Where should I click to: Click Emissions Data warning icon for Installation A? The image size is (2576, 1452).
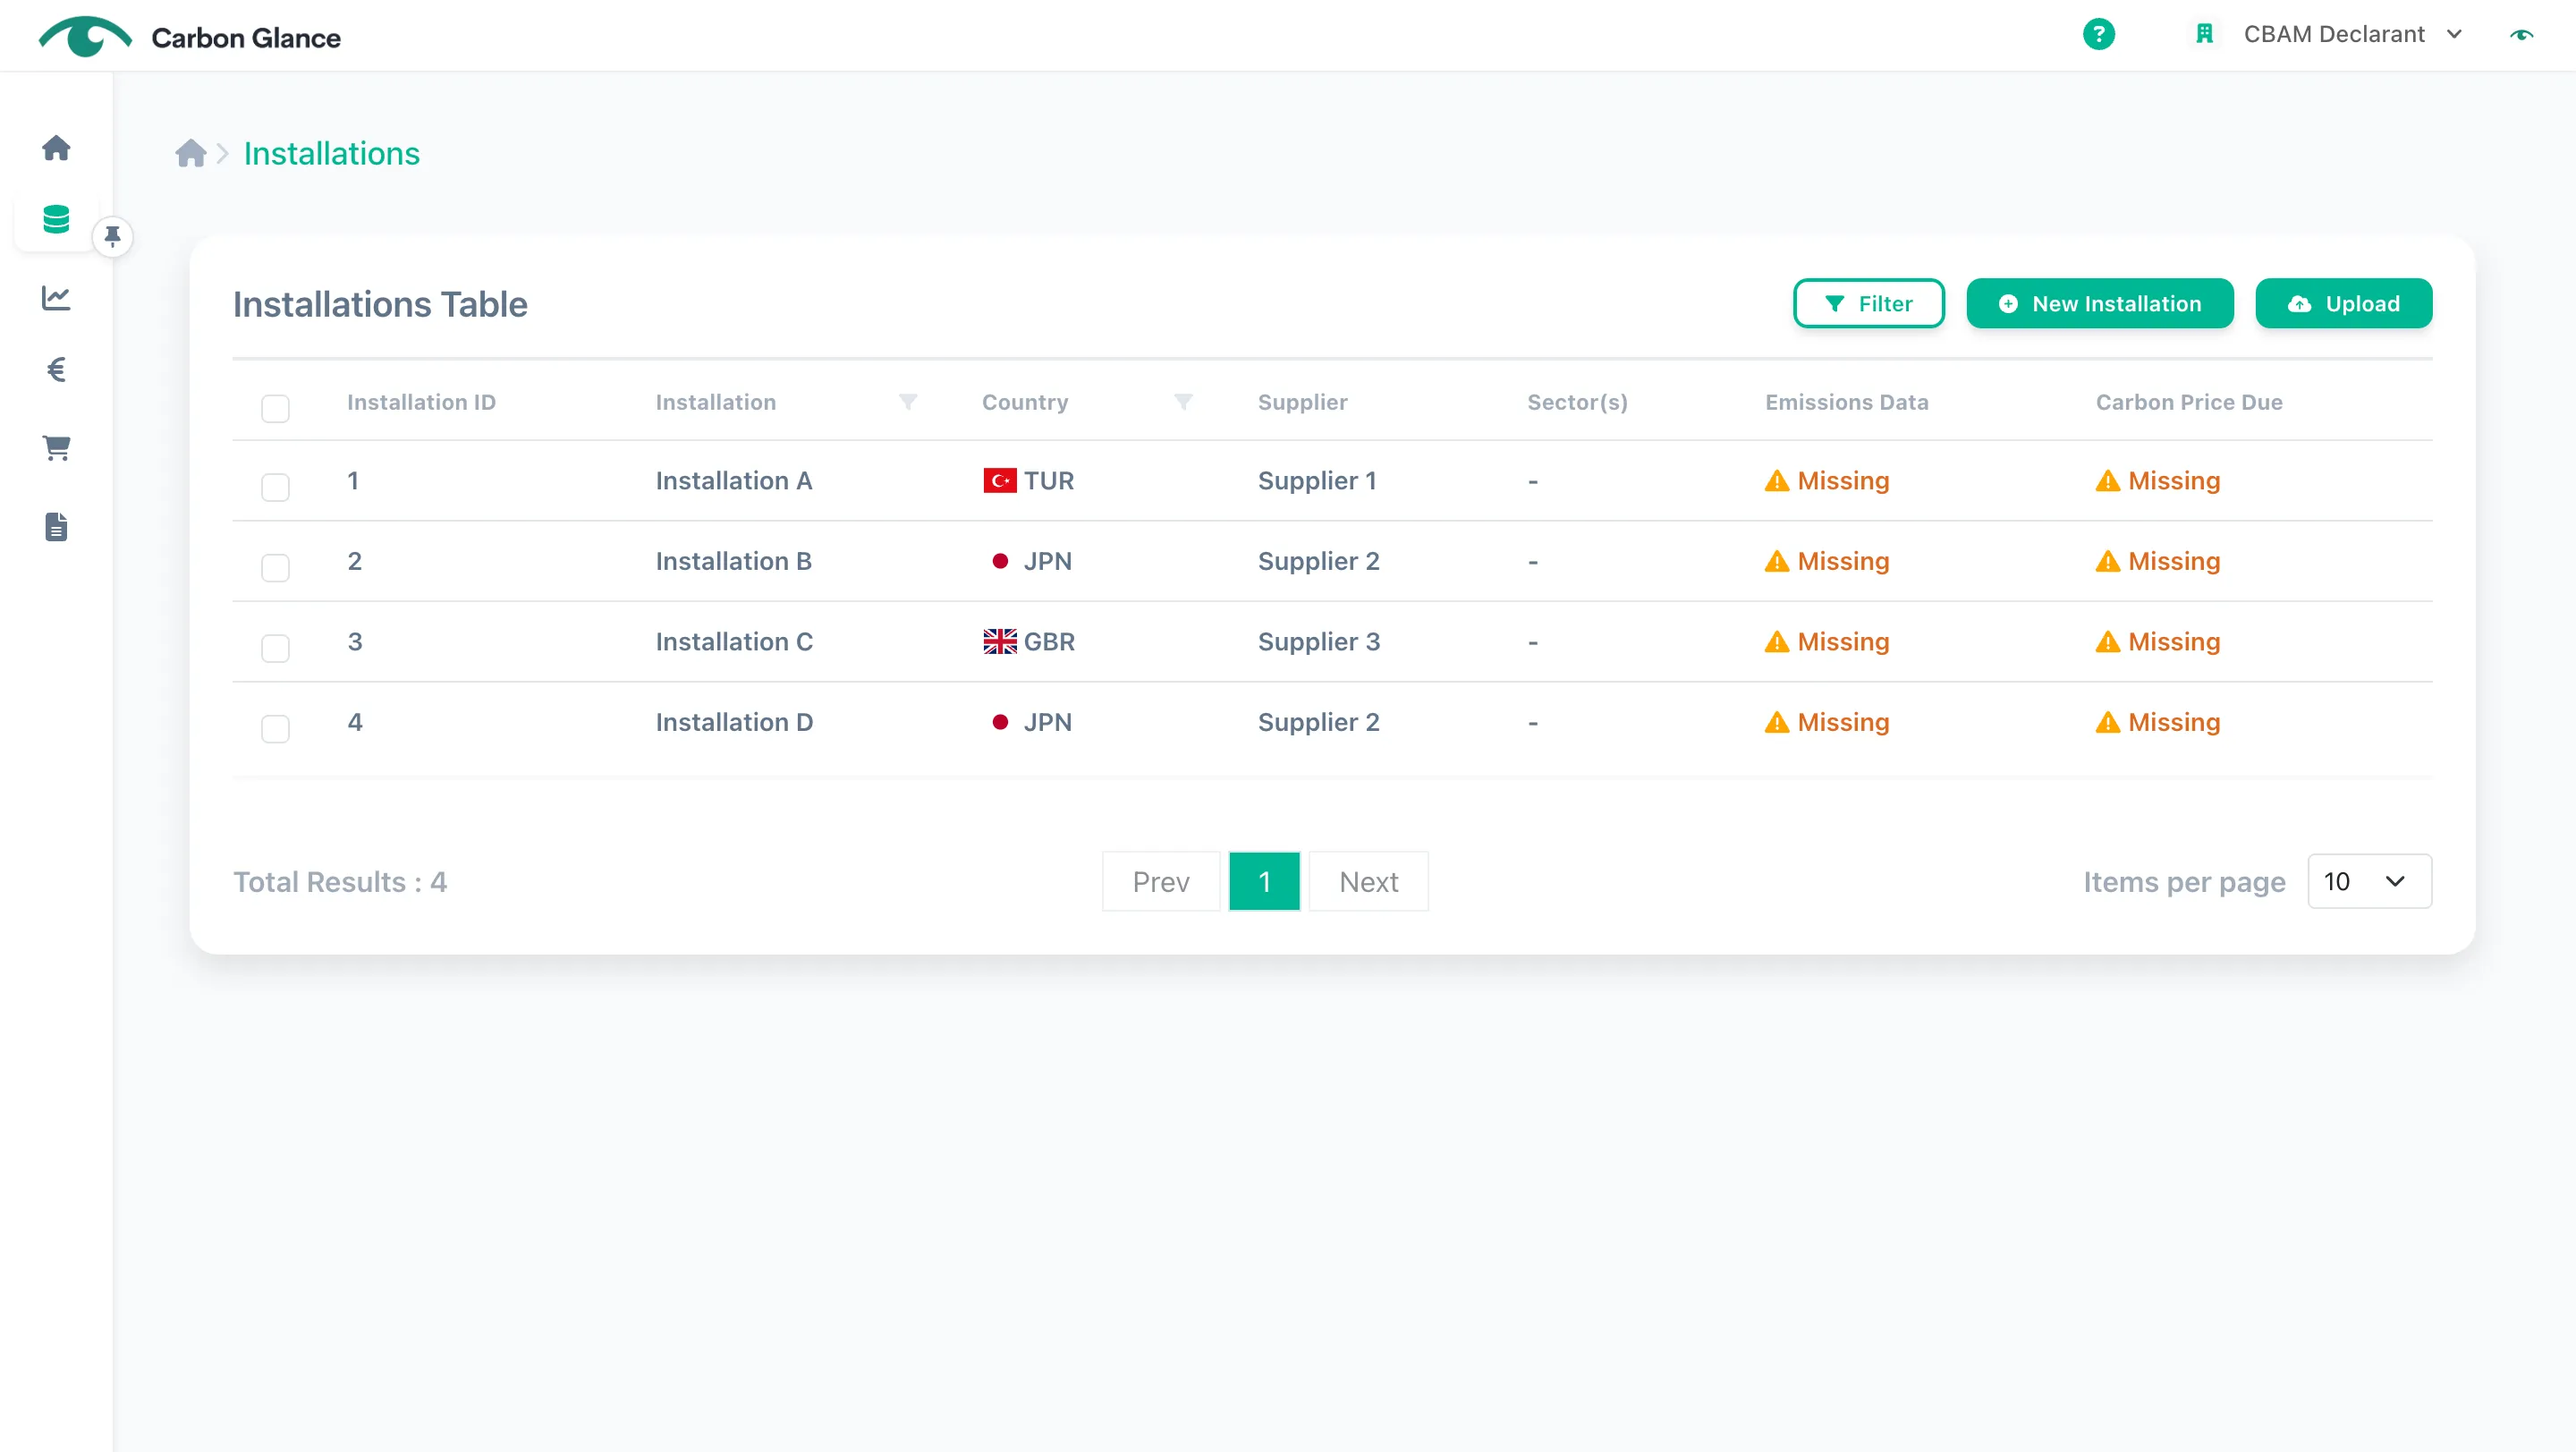[x=1776, y=481]
